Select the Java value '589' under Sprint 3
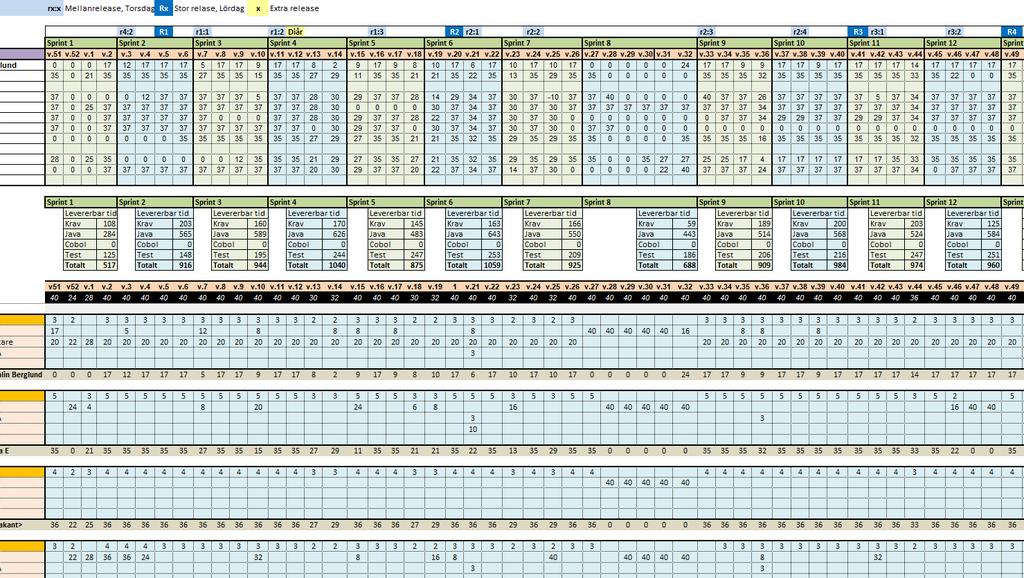The width and height of the screenshot is (1024, 578). coord(259,234)
